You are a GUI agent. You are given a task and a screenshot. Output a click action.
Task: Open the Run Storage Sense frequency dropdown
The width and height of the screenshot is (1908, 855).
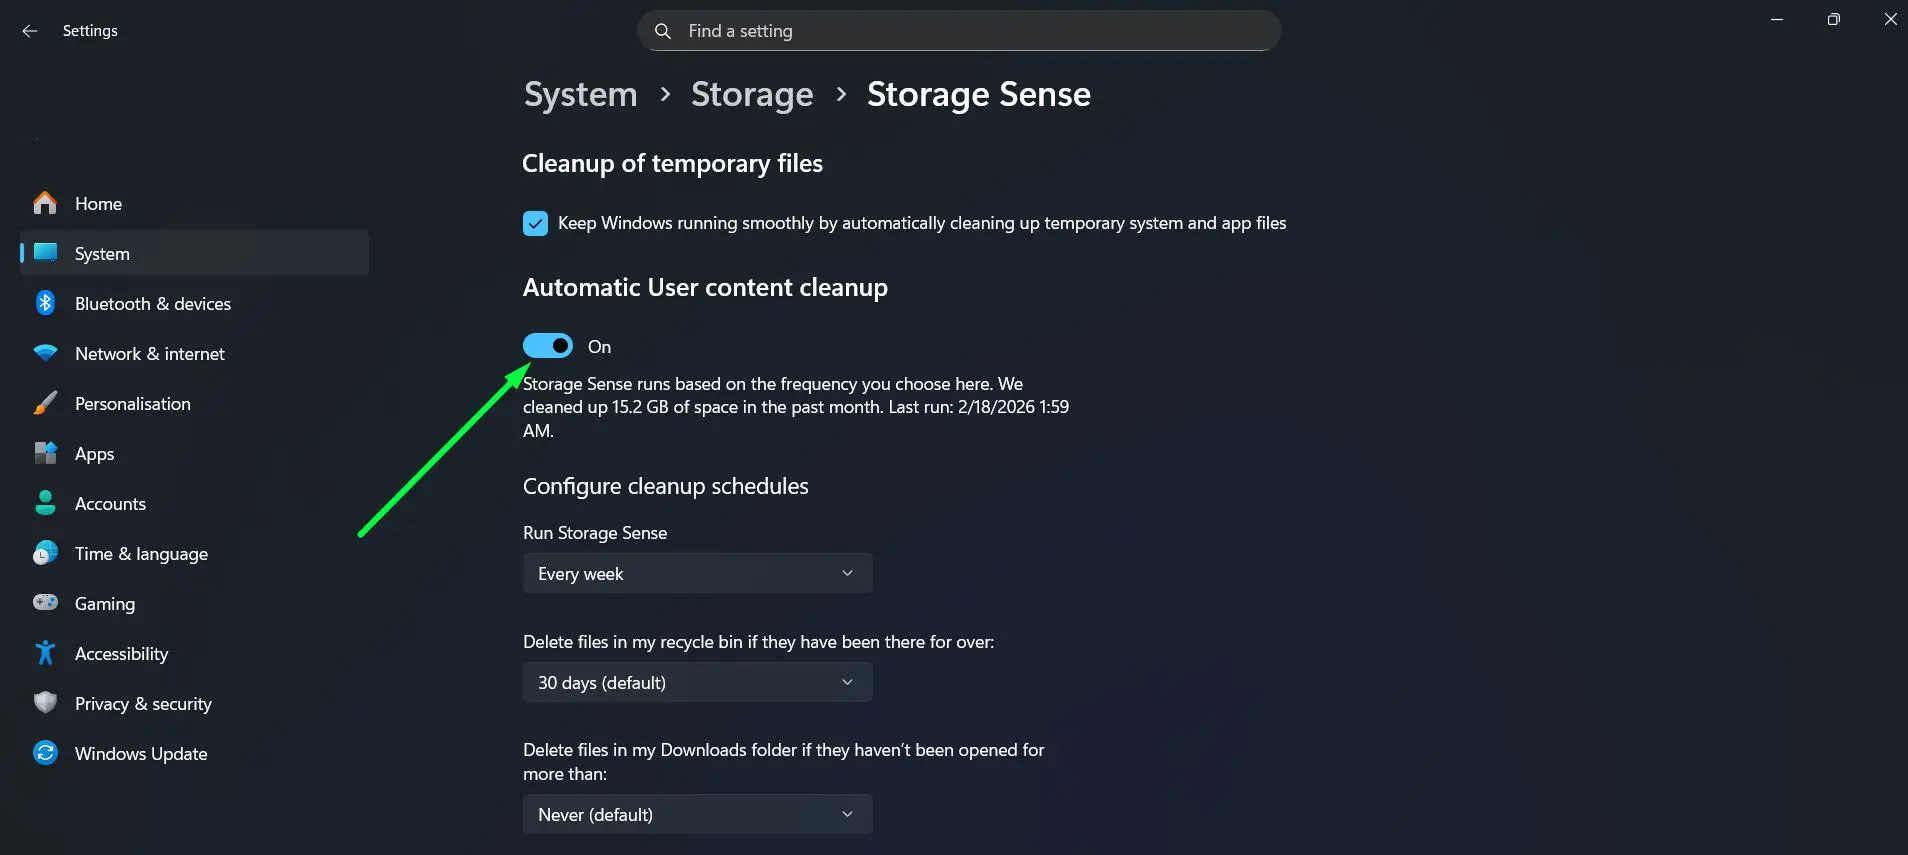point(697,573)
